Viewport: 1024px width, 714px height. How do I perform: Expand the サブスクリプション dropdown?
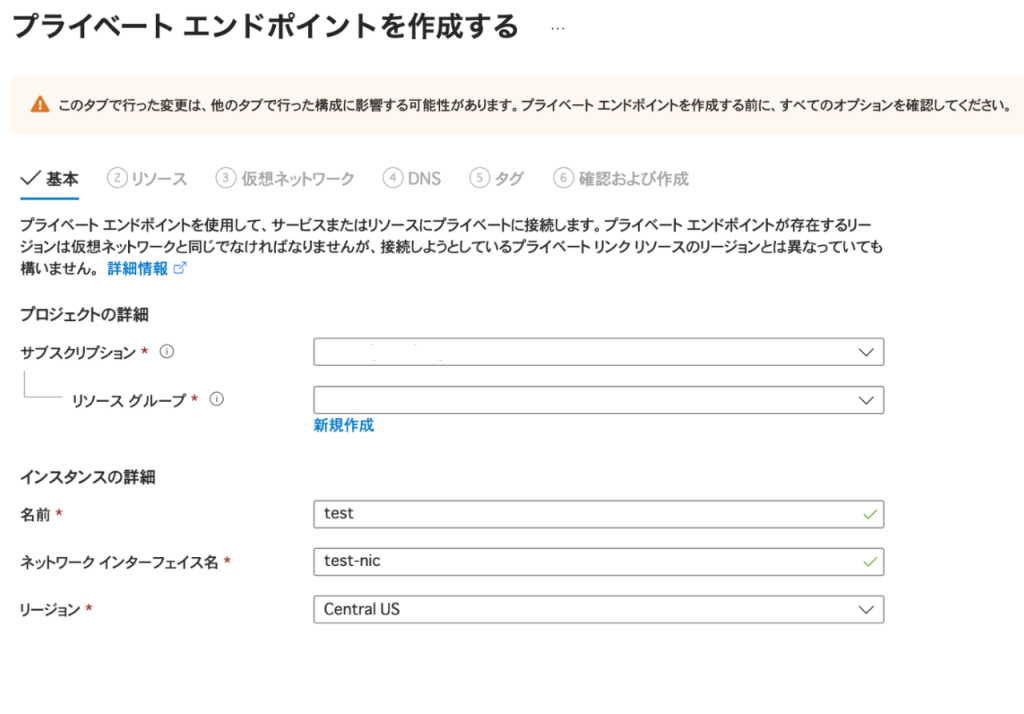pos(598,352)
